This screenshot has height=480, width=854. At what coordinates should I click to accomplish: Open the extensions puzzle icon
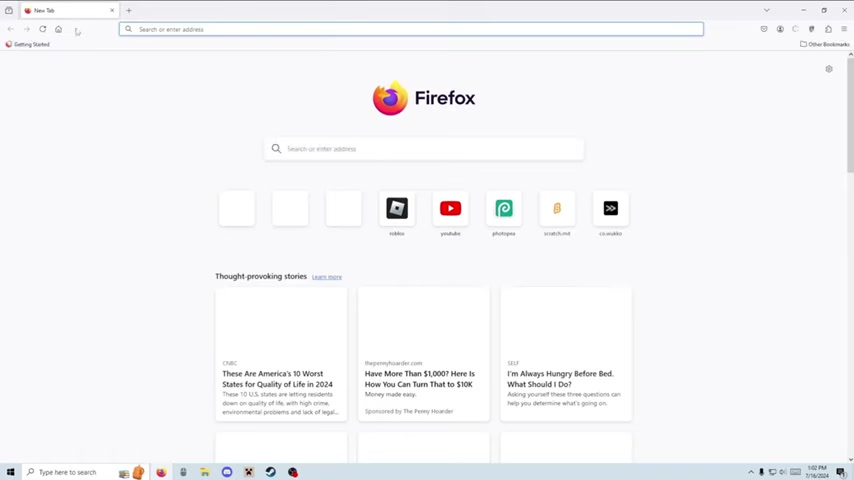pos(828,29)
